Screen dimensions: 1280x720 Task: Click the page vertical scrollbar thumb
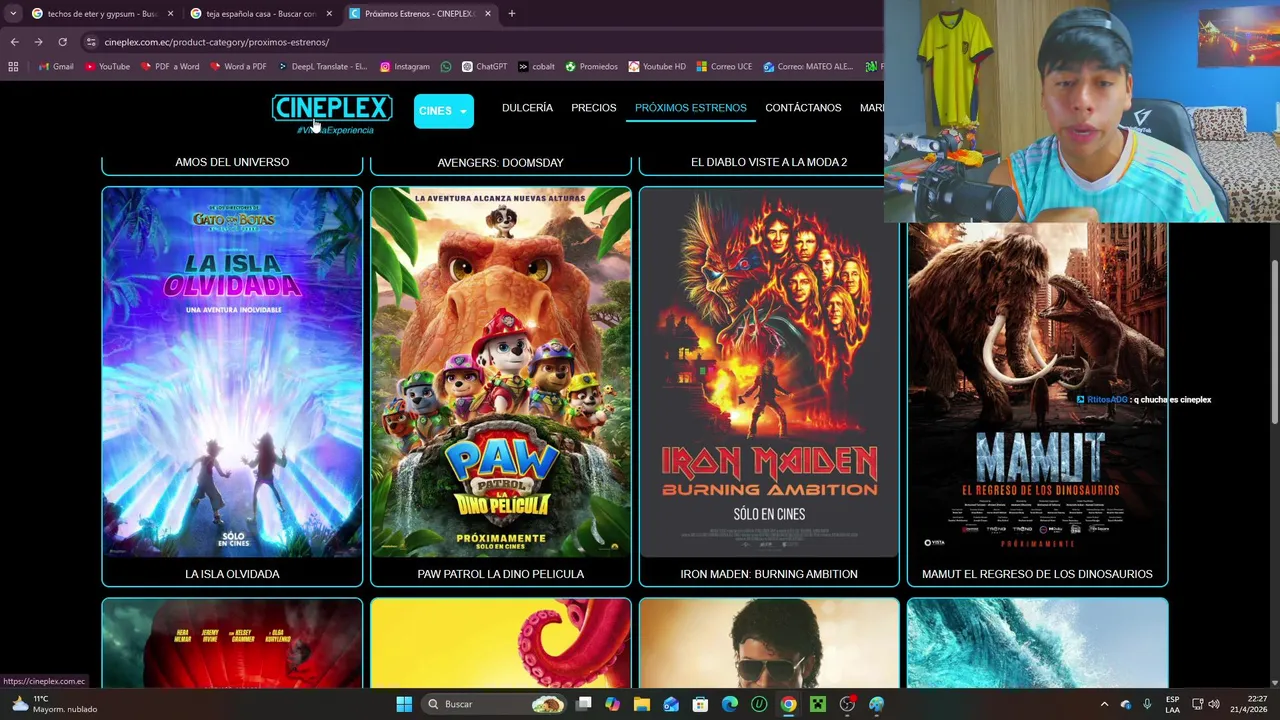coord(1274,340)
